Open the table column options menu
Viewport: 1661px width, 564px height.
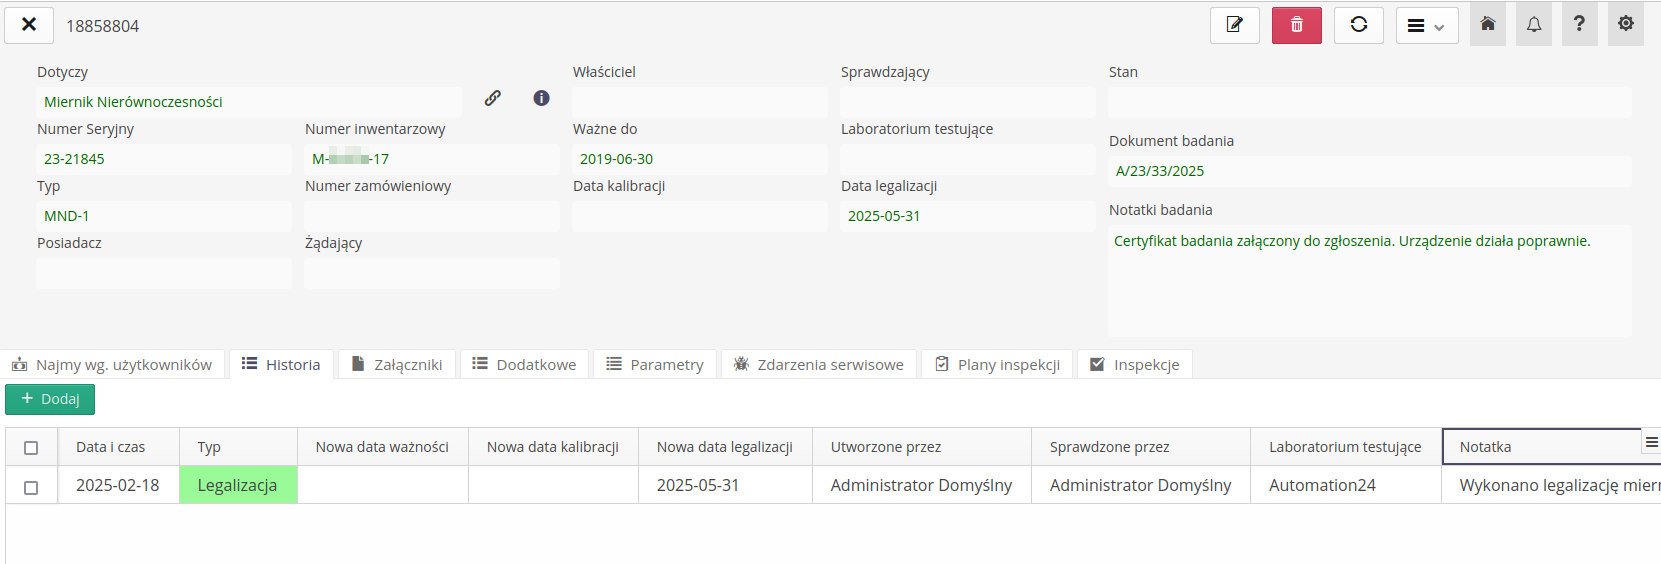1651,442
